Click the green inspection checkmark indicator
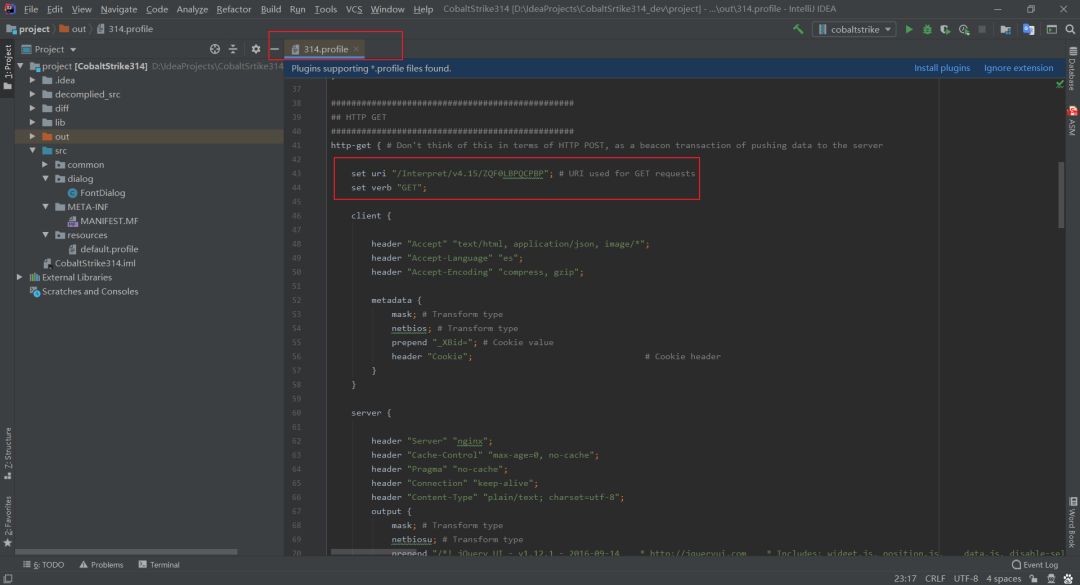The width and height of the screenshot is (1080, 585). coord(1059,85)
